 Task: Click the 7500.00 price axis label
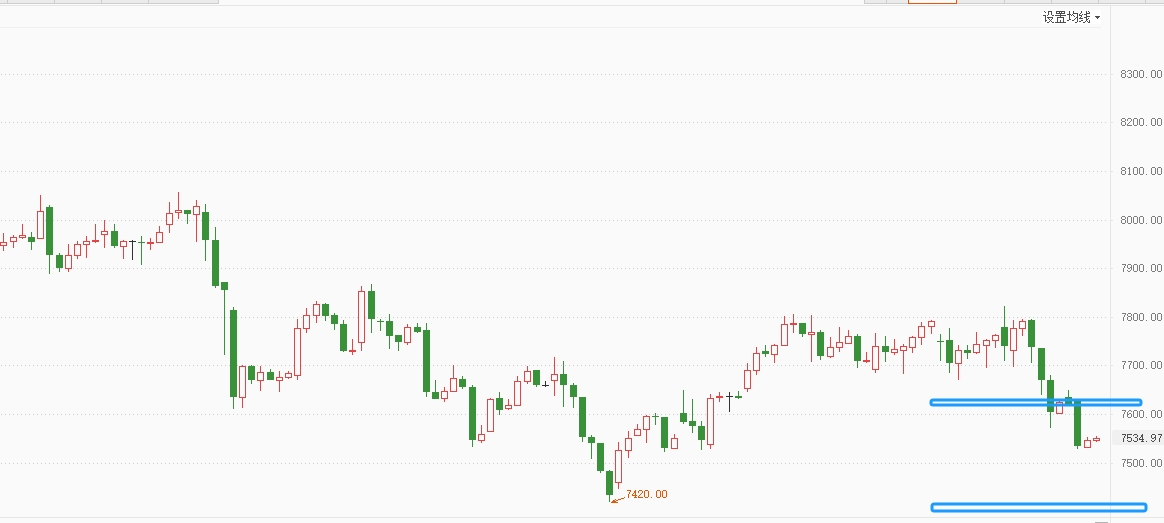click(1141, 464)
